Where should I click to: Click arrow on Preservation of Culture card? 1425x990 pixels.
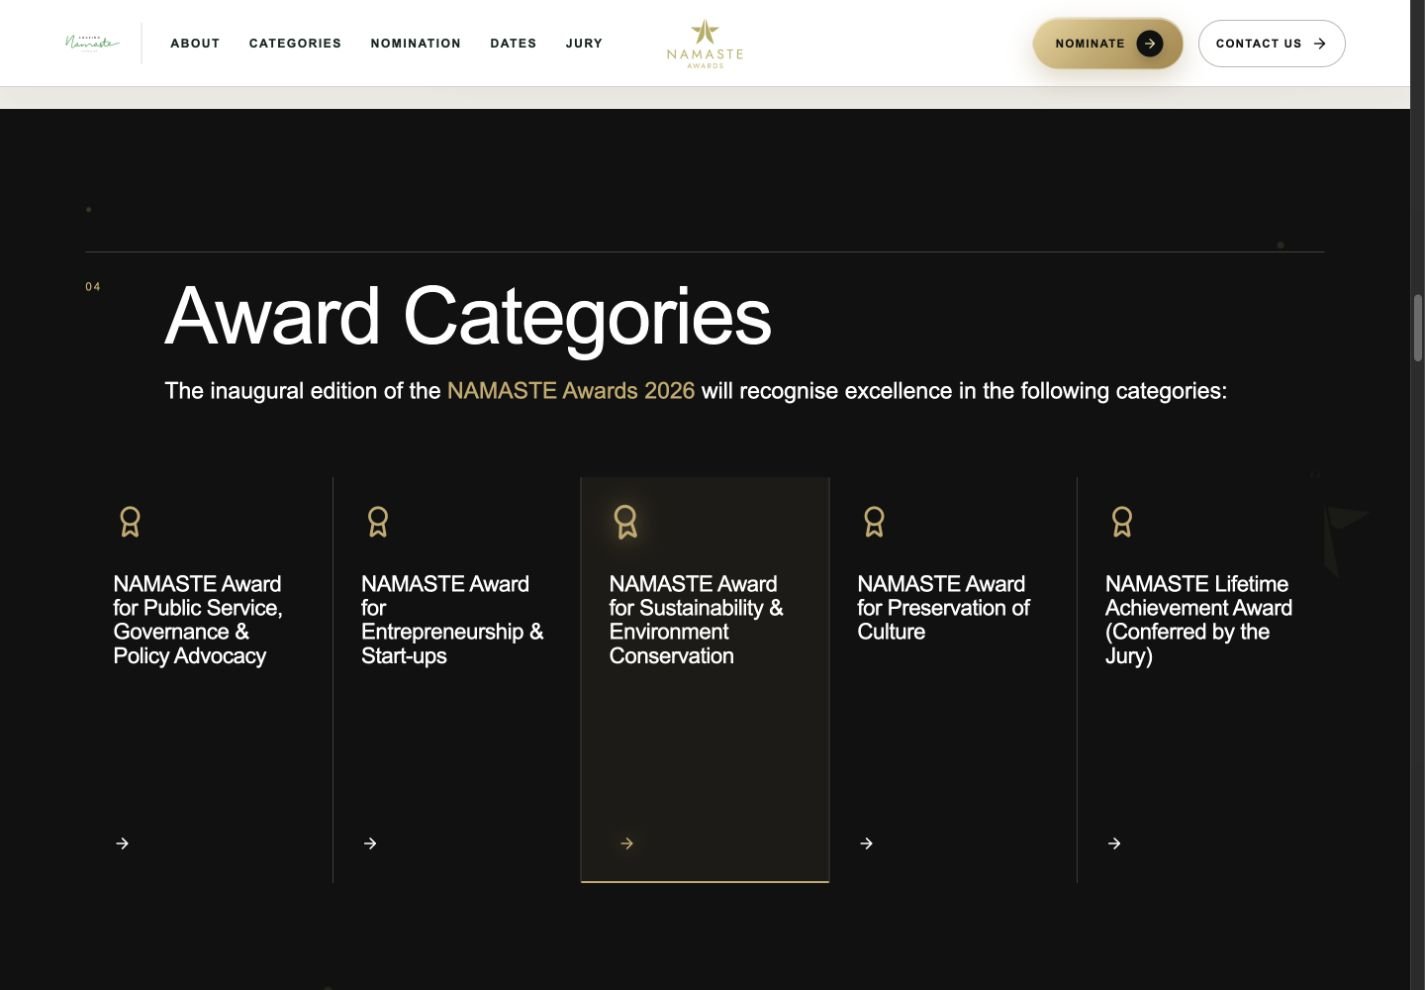[866, 844]
